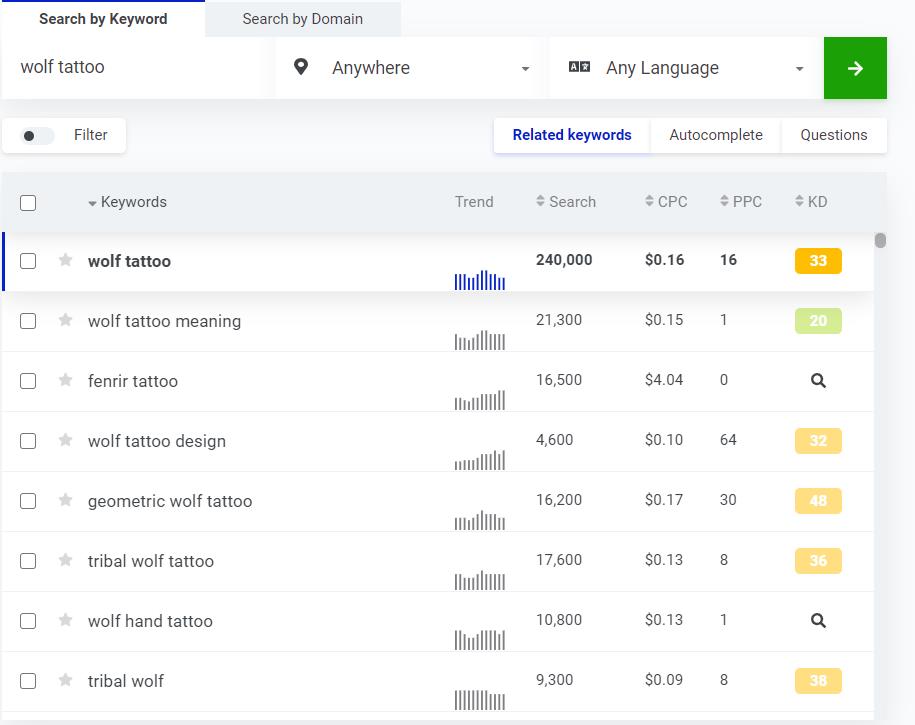This screenshot has height=725, width=915.
Task: Star the 'tribal wolf tattoo' keyword
Action: 66,560
